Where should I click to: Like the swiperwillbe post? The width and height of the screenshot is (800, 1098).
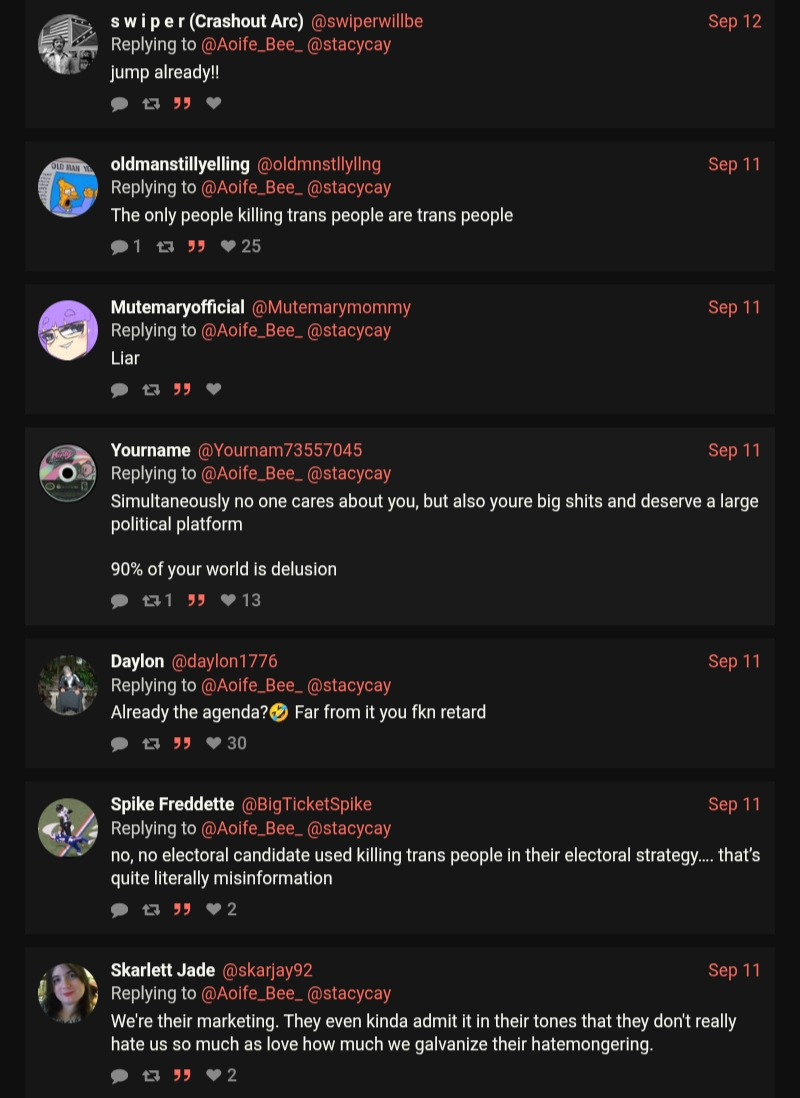click(x=214, y=103)
